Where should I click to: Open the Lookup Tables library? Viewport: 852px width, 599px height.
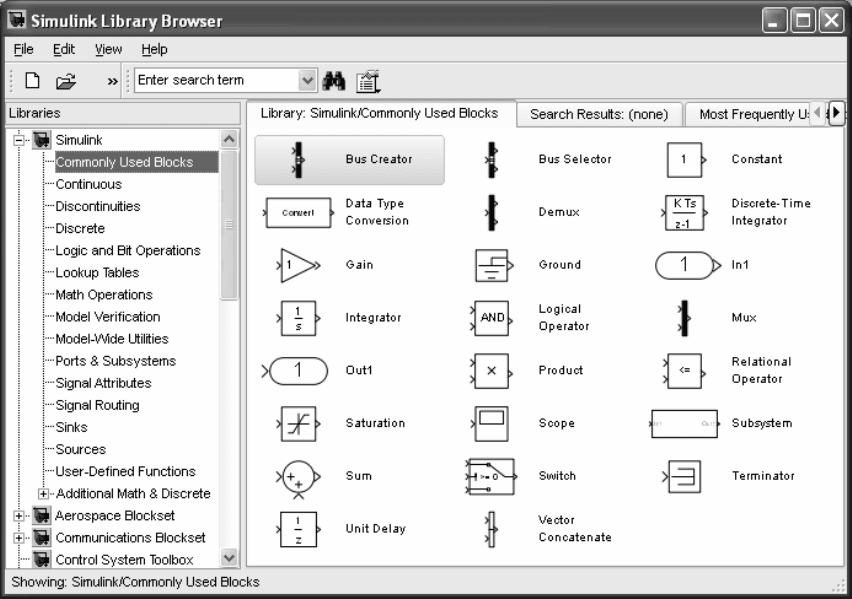(x=97, y=273)
